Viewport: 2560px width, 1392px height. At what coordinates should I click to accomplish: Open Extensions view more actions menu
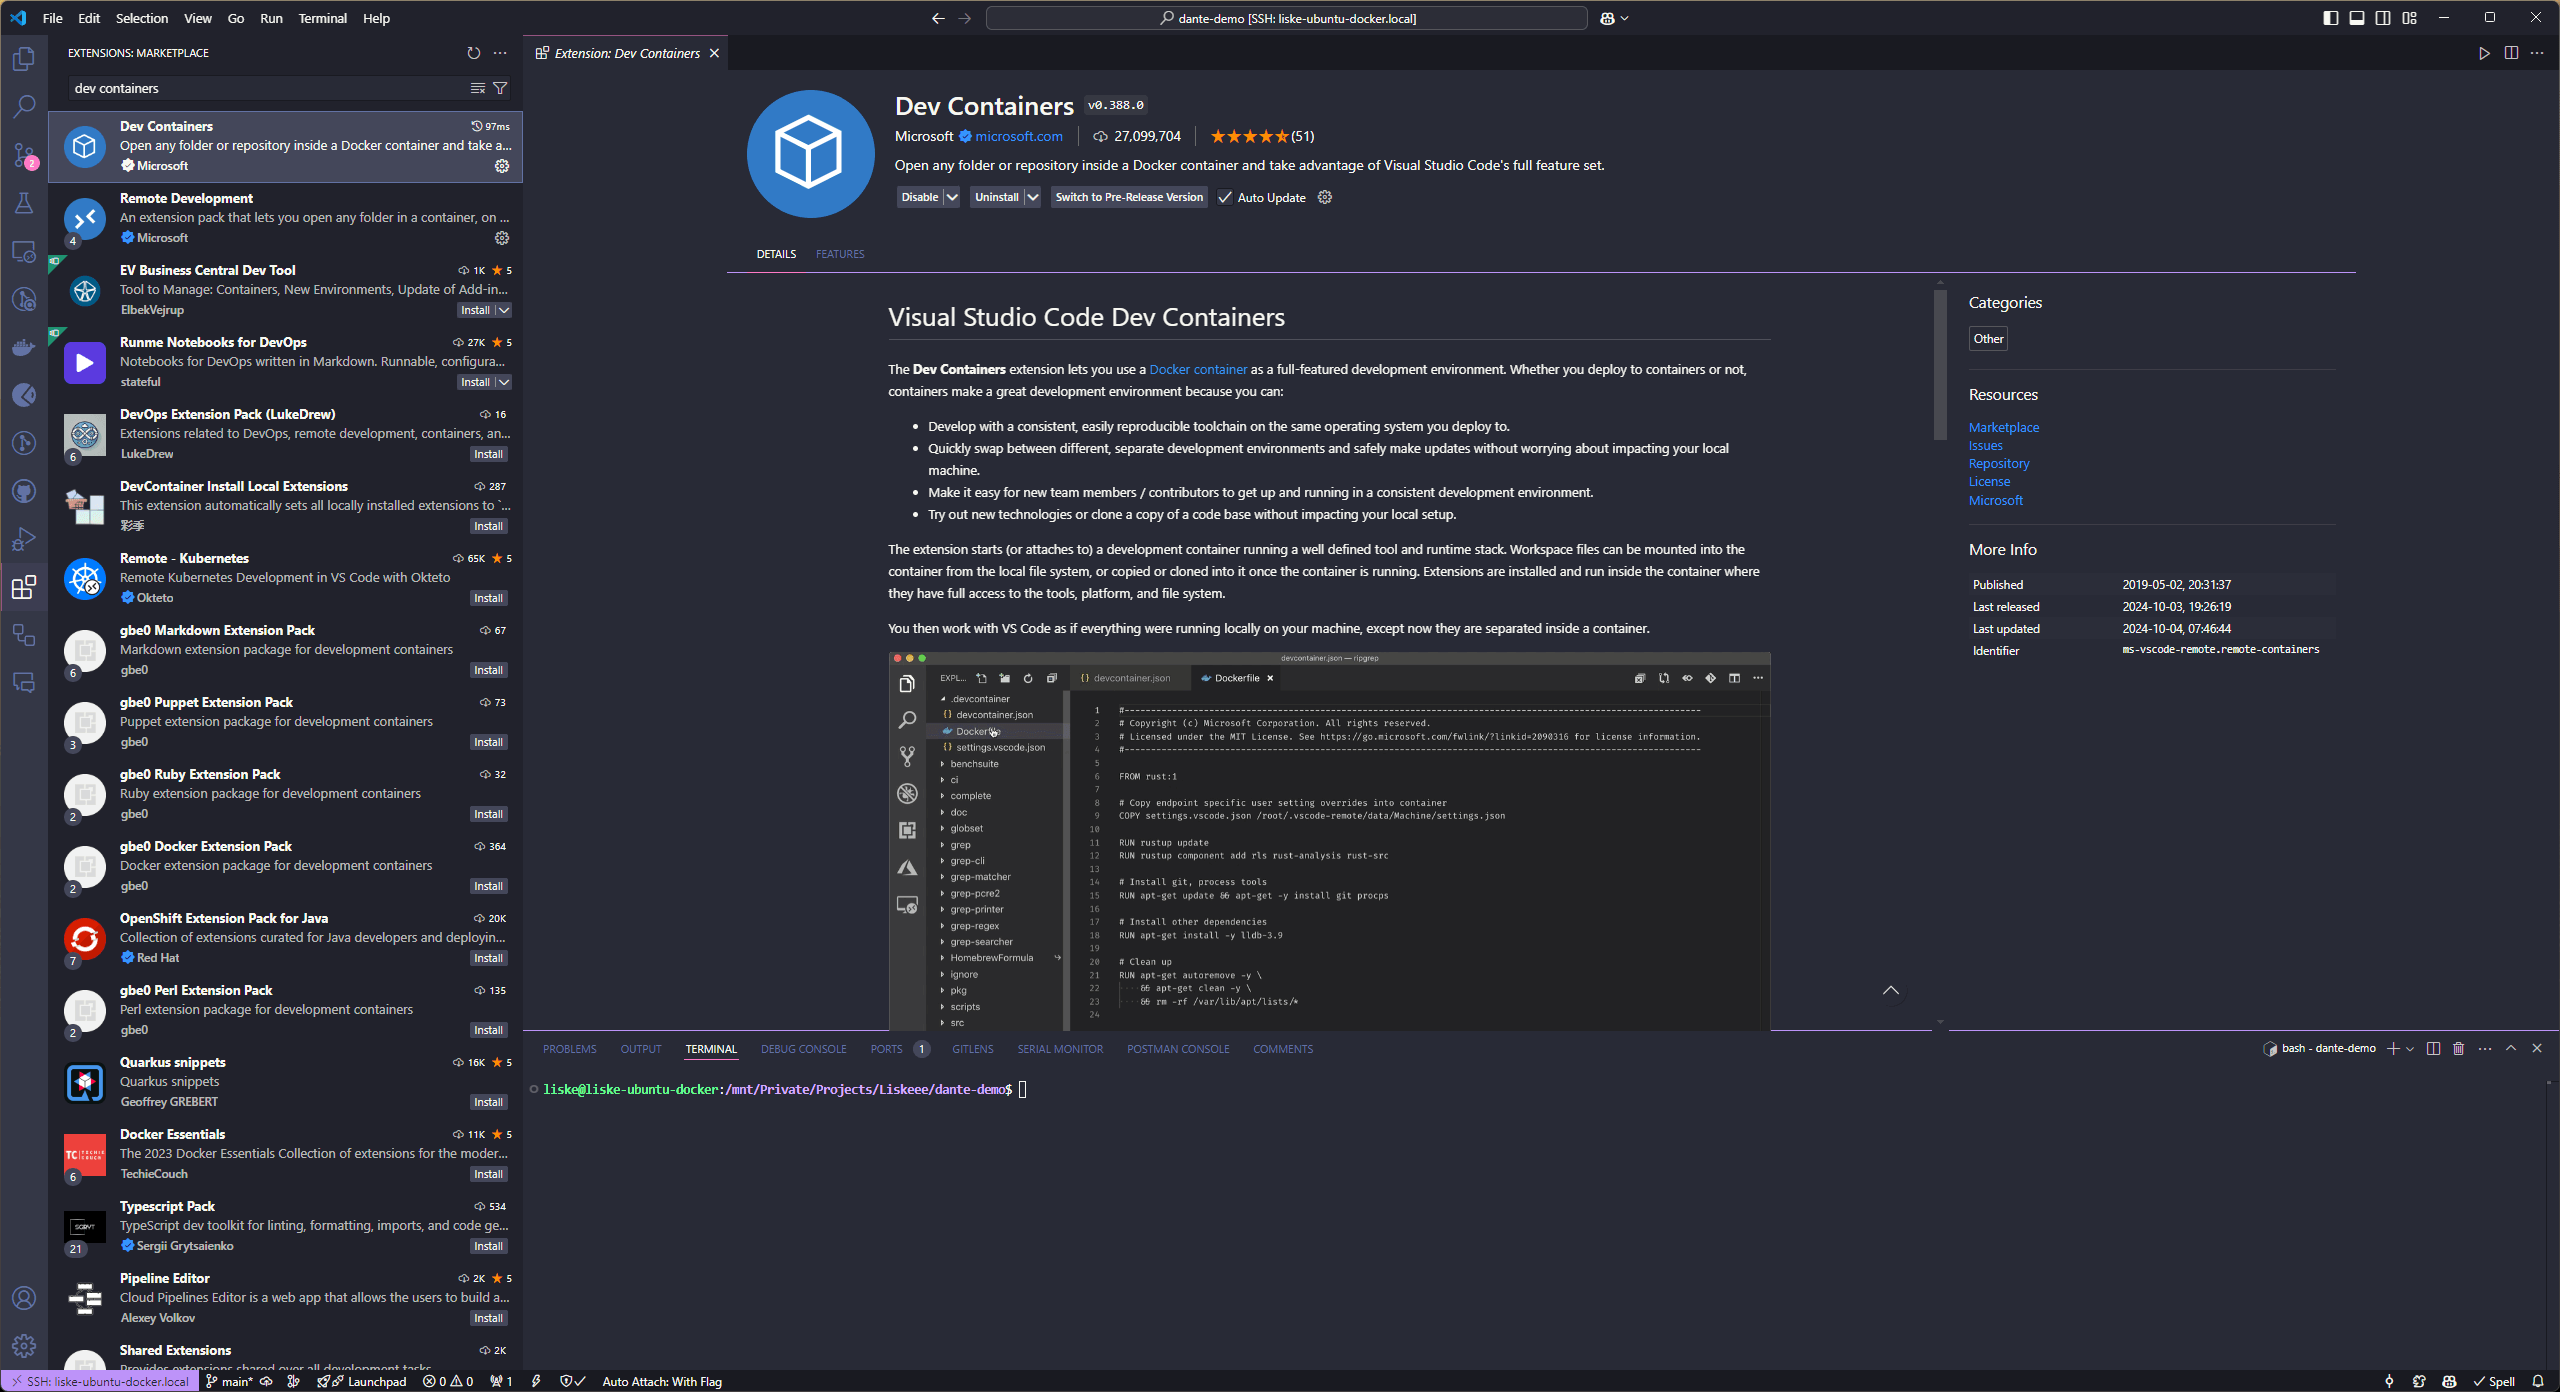click(x=500, y=53)
